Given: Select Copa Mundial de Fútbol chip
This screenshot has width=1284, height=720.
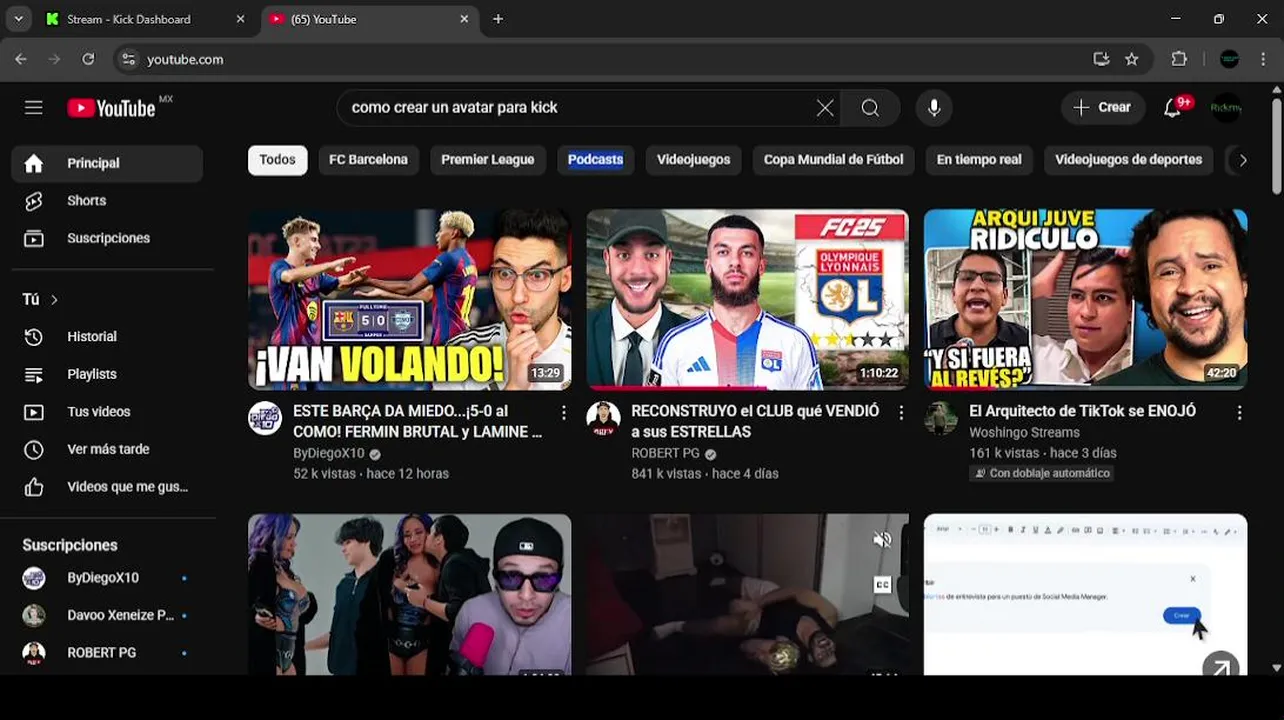Looking at the screenshot, I should point(833,160).
